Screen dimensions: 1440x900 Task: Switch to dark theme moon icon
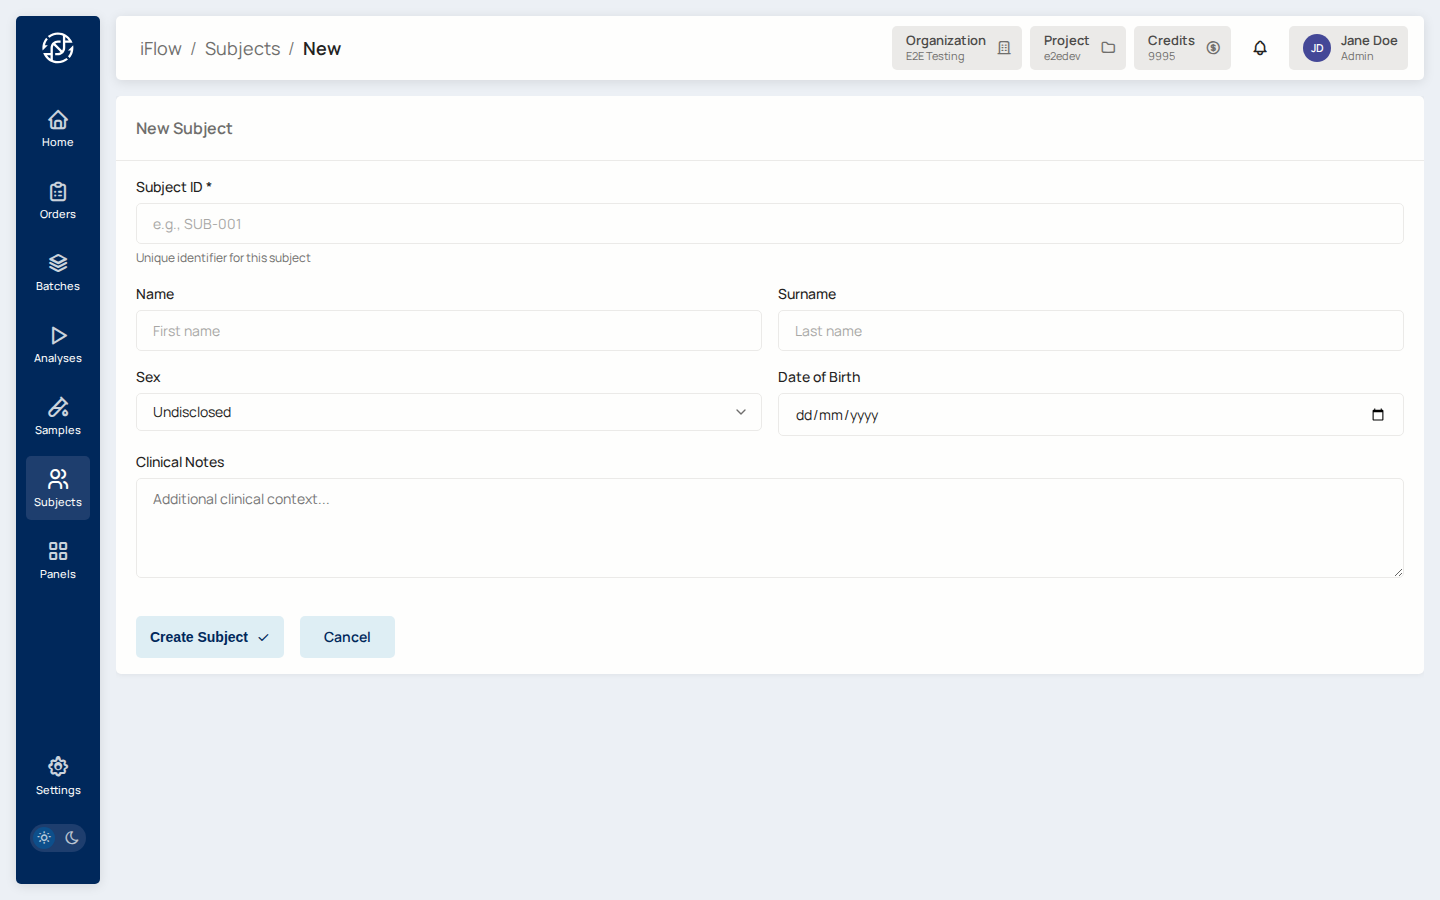pyautogui.click(x=72, y=838)
